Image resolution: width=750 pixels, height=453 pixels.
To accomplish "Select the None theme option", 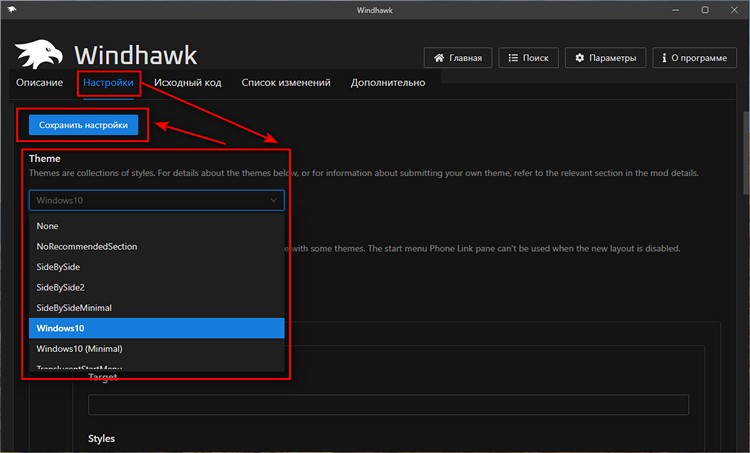I will point(156,226).
